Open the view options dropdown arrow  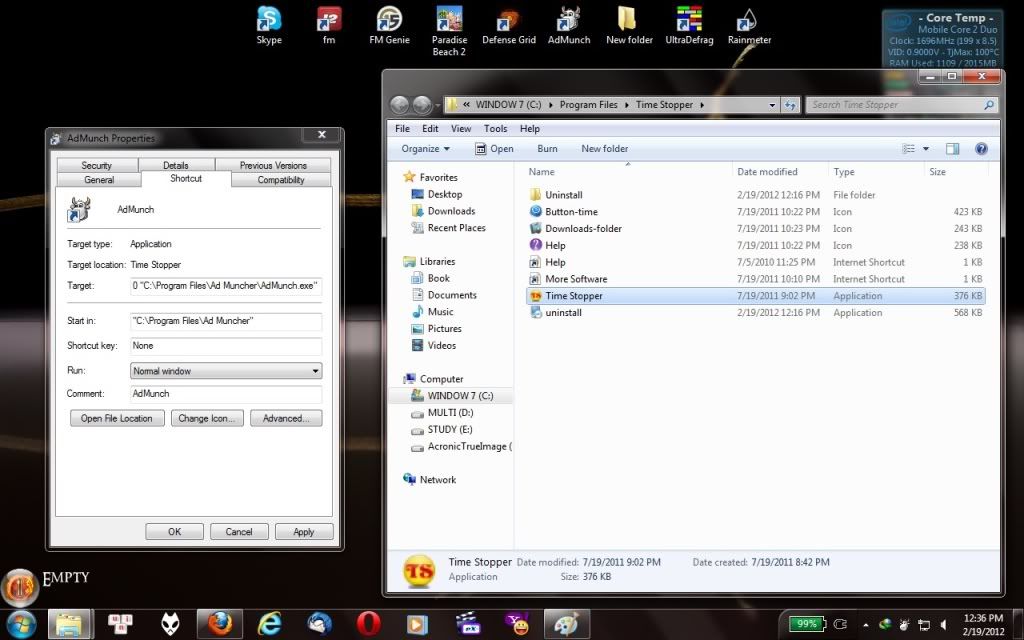pos(925,149)
